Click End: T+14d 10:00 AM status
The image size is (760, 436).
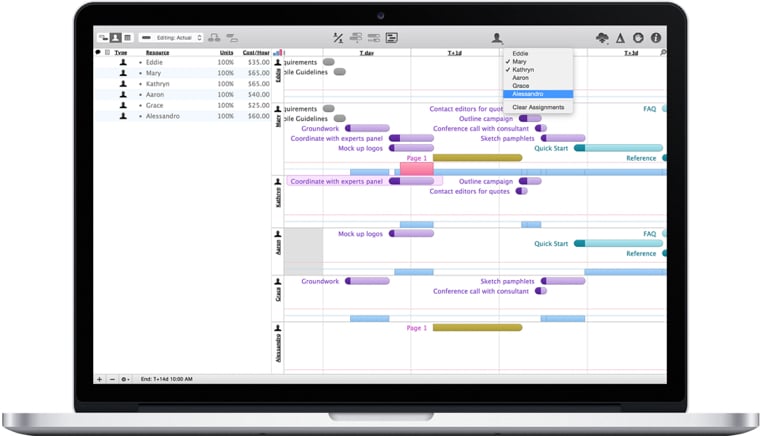tap(166, 379)
